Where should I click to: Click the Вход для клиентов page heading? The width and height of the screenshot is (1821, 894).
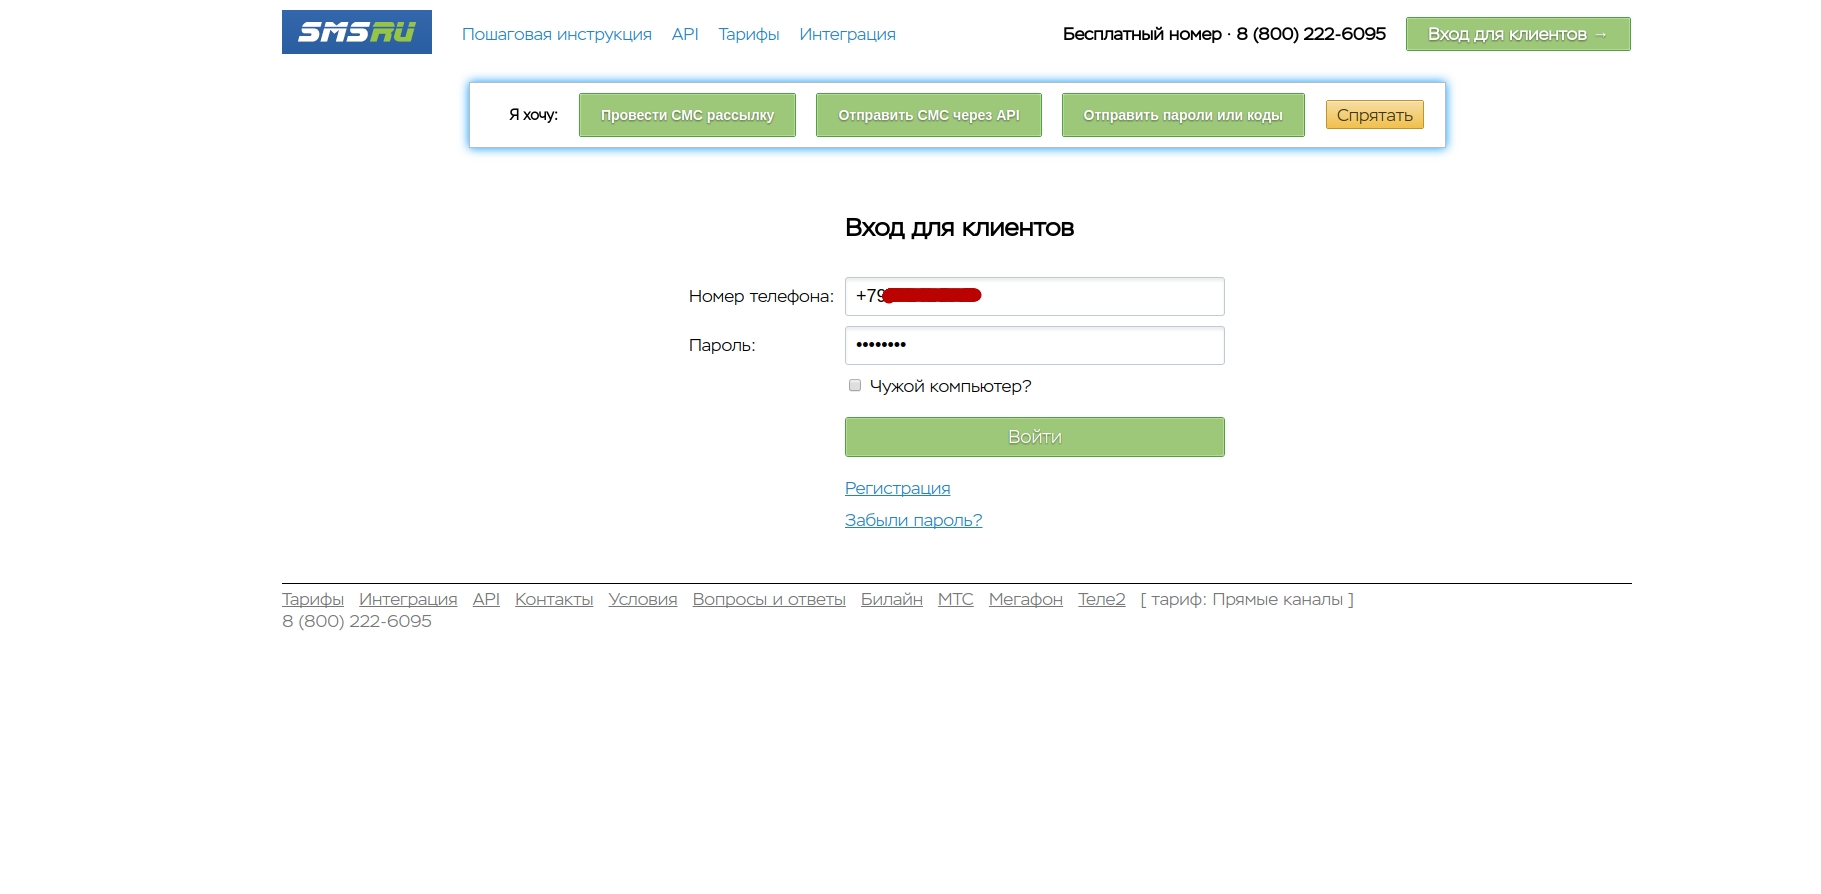click(959, 228)
